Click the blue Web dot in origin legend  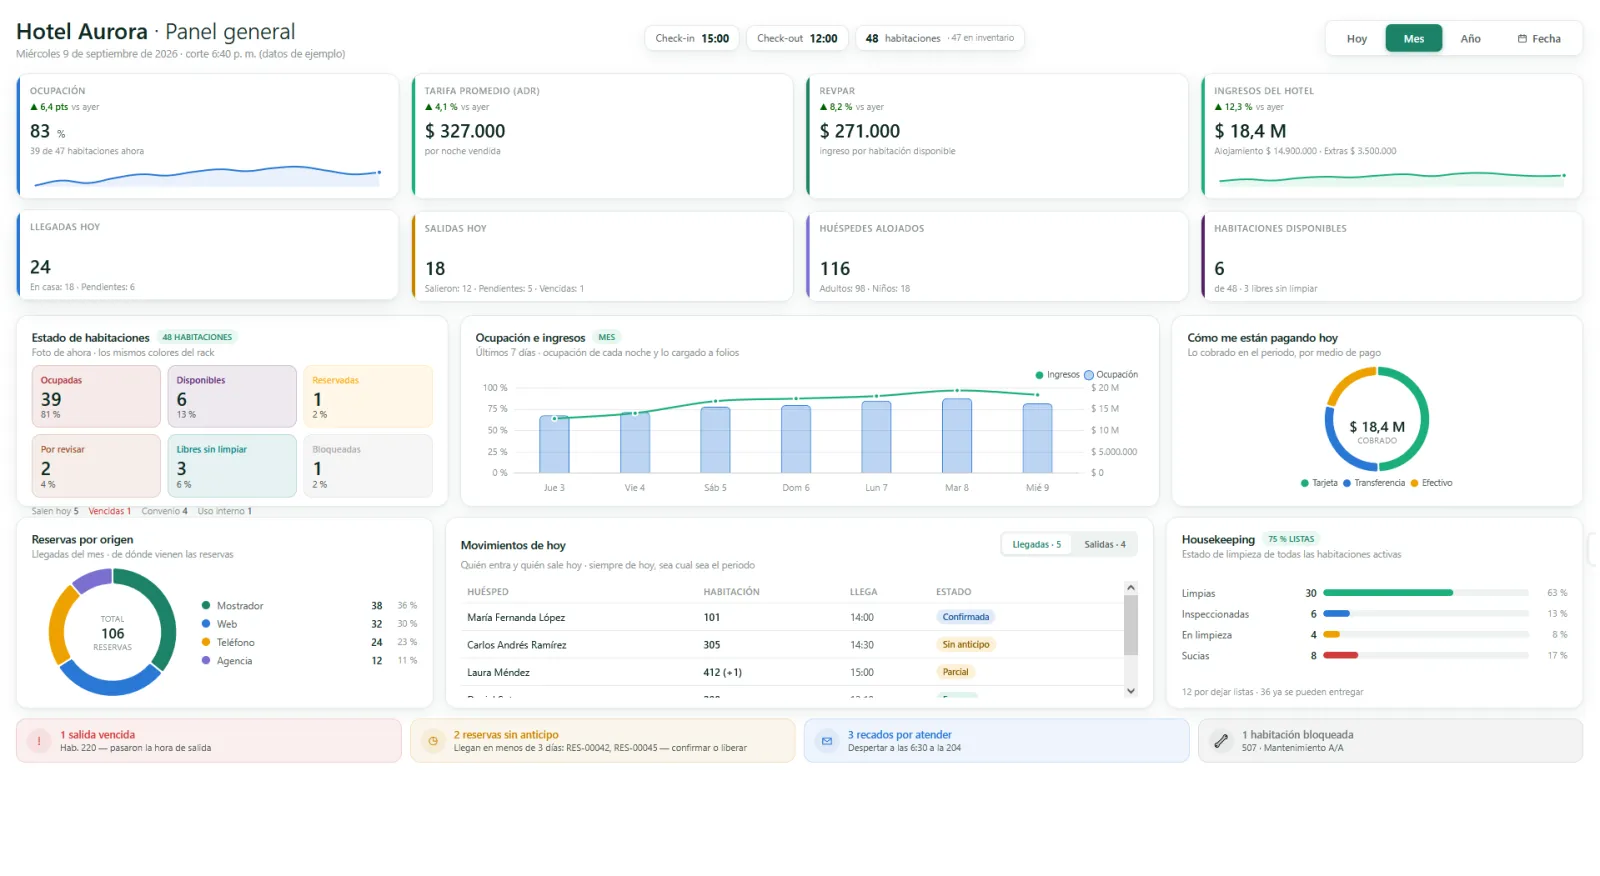(206, 624)
